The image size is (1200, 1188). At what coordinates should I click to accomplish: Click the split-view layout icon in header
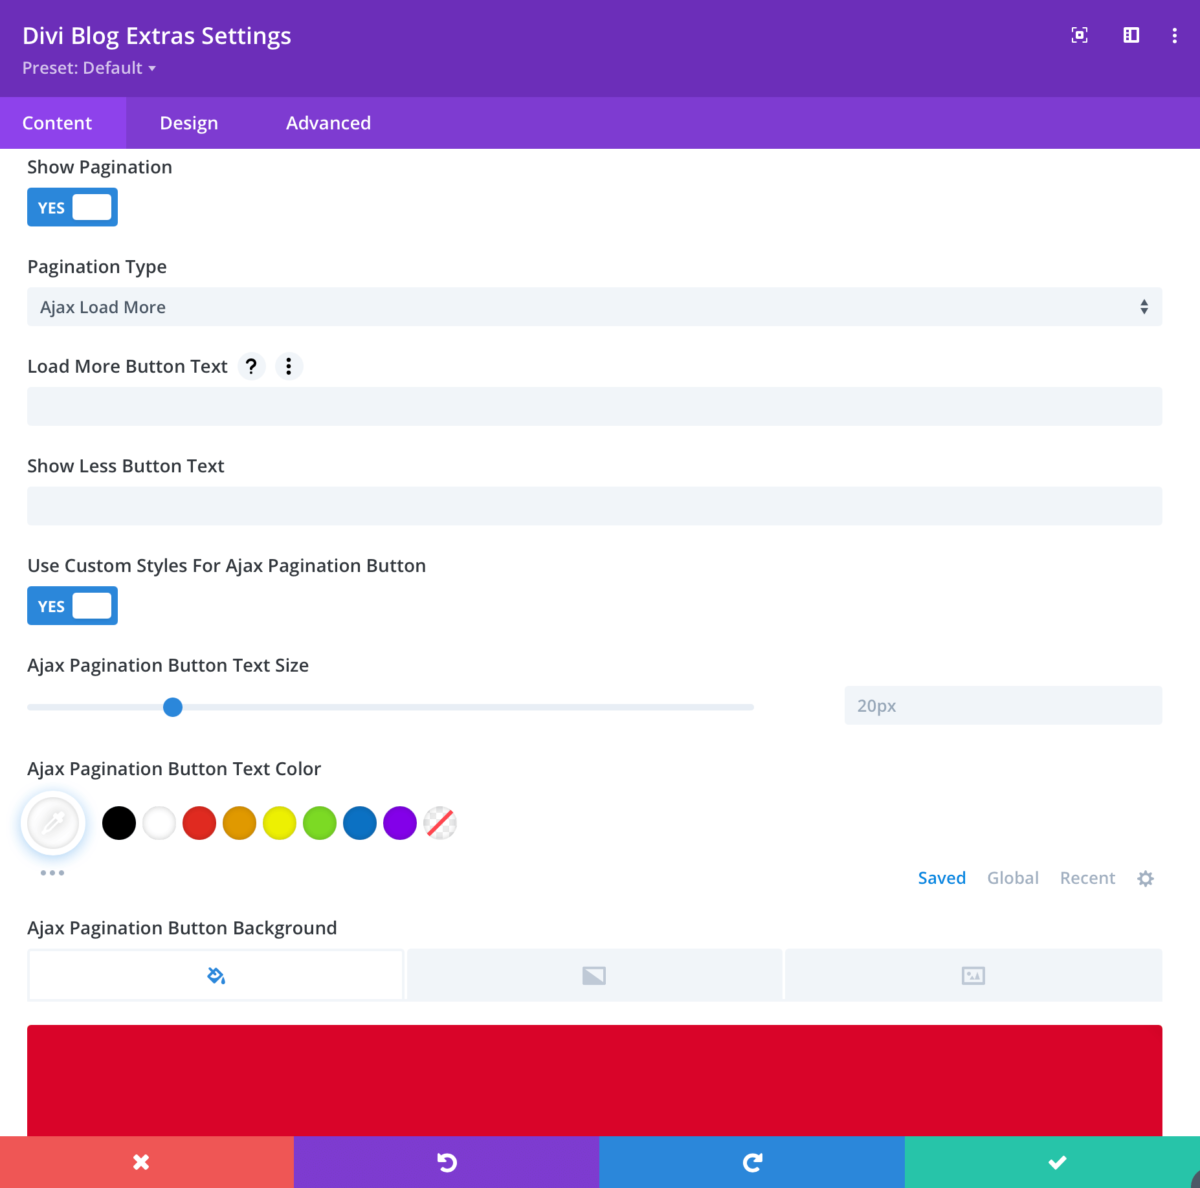pyautogui.click(x=1130, y=35)
